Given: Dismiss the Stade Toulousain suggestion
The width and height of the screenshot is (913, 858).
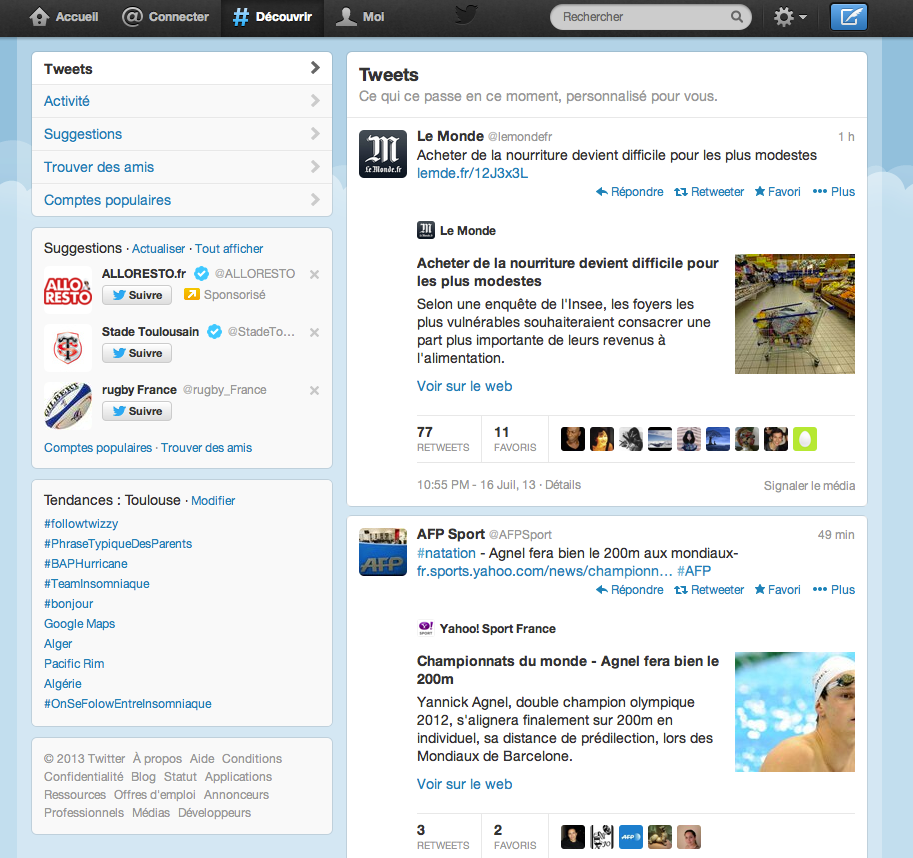Looking at the screenshot, I should (x=314, y=332).
